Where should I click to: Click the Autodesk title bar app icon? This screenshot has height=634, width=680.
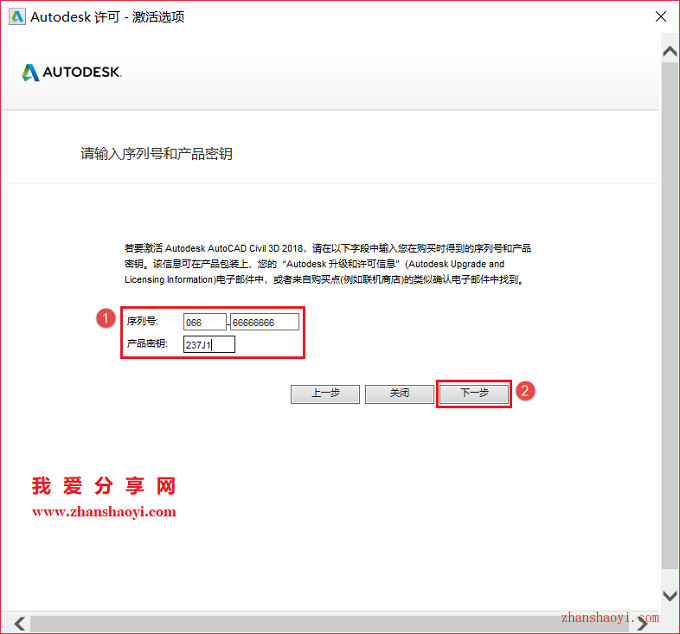[x=17, y=17]
